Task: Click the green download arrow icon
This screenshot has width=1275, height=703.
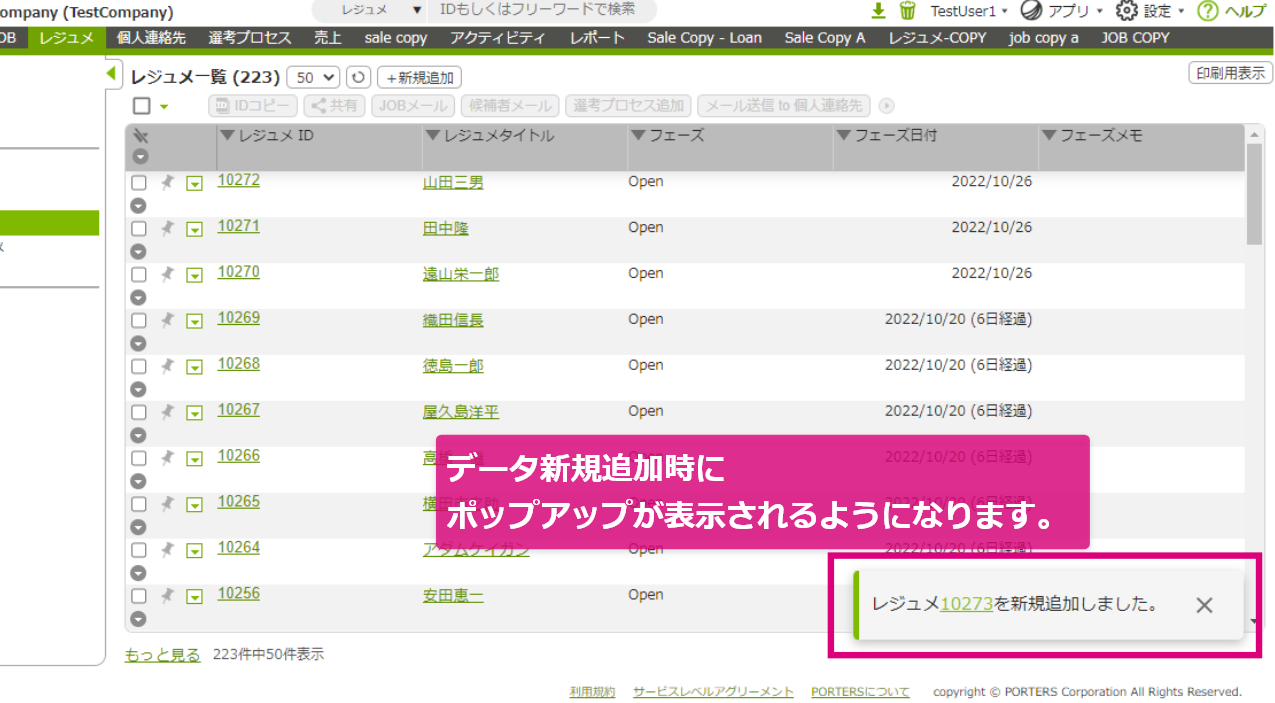Action: coord(879,11)
